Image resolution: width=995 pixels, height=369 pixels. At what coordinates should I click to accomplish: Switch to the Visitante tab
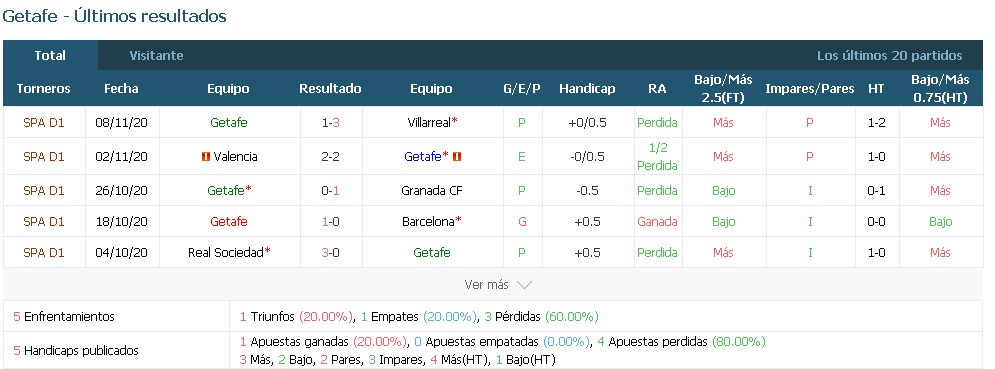[x=156, y=55]
